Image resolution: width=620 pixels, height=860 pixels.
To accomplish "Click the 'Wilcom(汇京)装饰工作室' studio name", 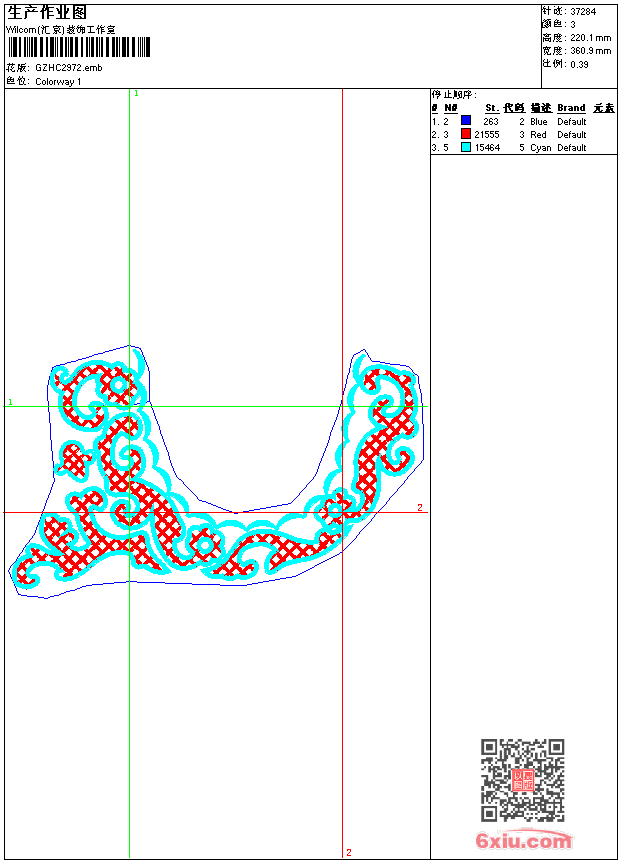I will click(61, 30).
